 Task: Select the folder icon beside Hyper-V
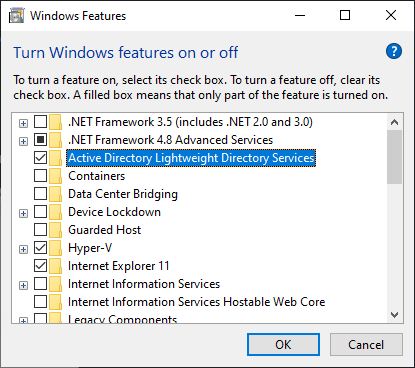pyautogui.click(x=55, y=248)
